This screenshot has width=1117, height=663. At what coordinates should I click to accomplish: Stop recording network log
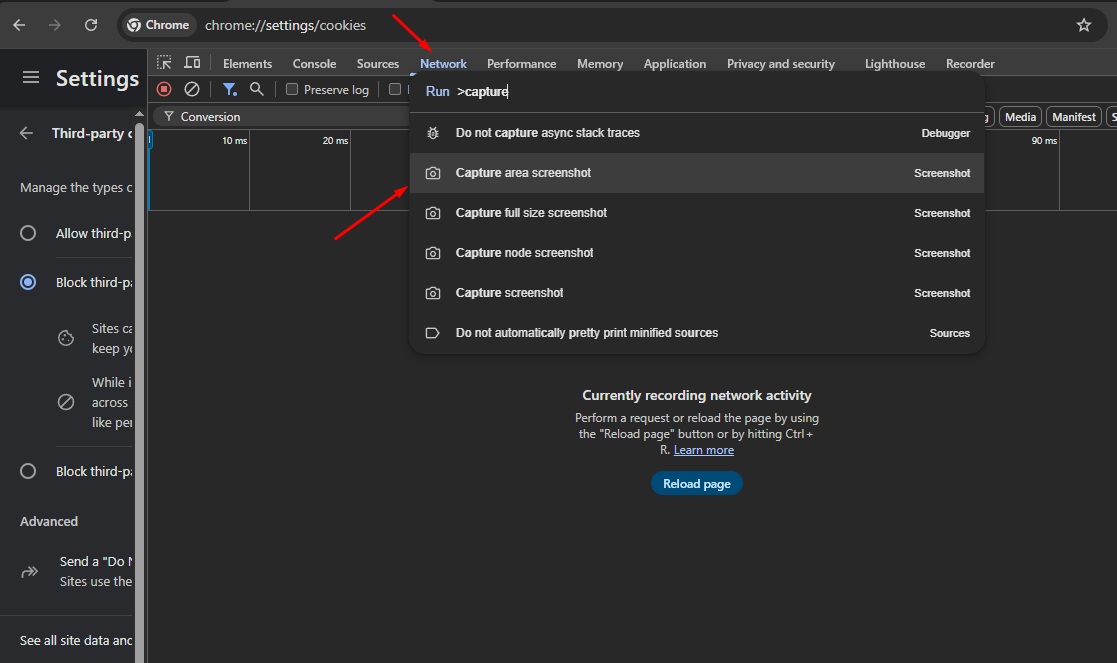[164, 89]
